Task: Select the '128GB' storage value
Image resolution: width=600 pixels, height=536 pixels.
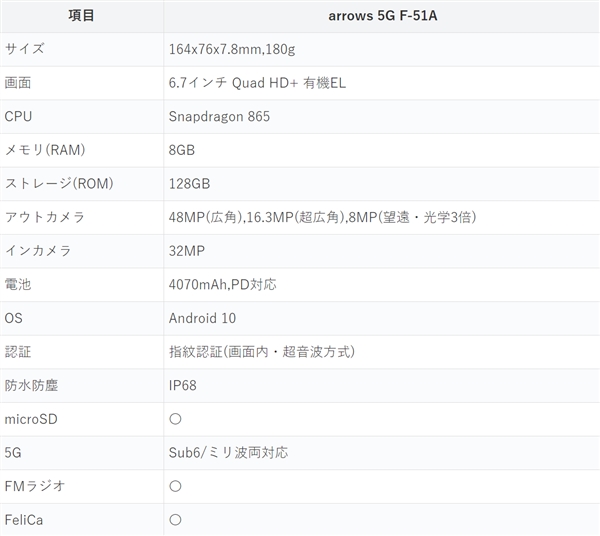Action: tap(189, 184)
